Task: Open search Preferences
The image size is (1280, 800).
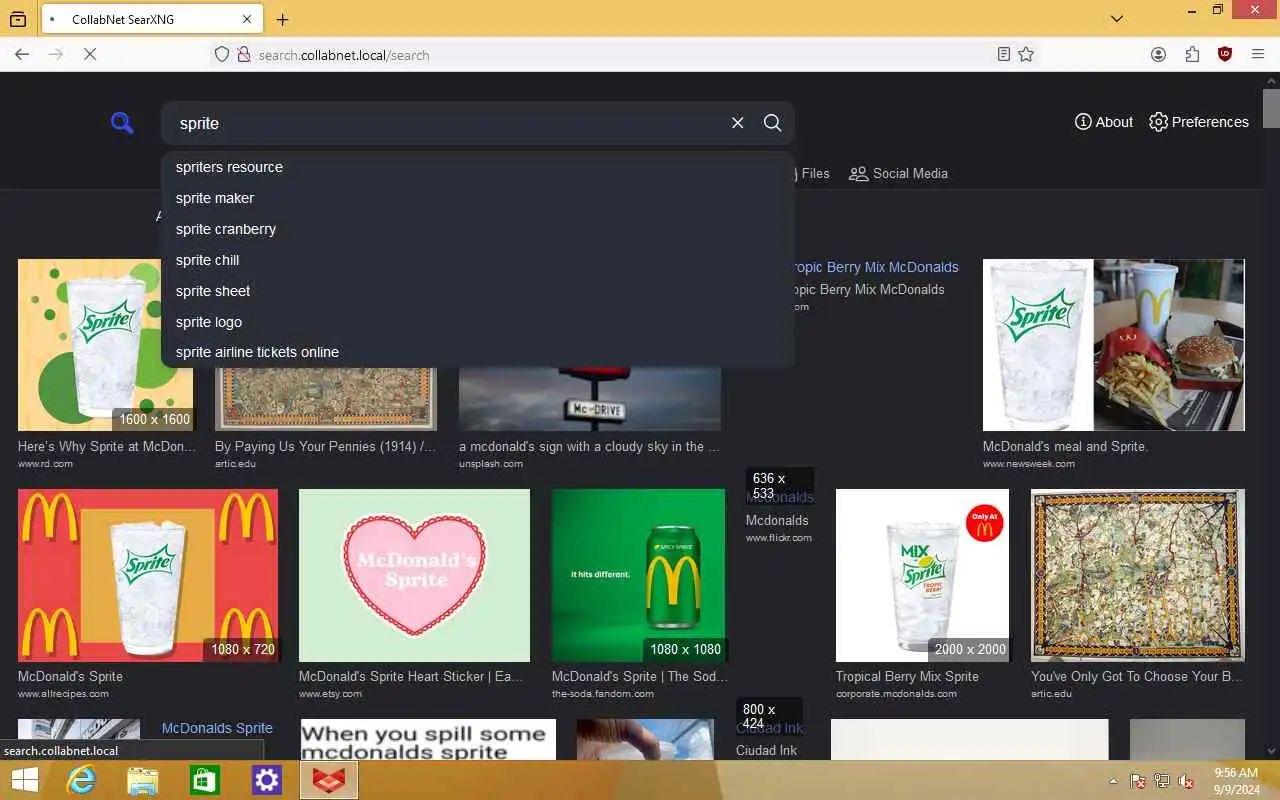Action: 1199,122
